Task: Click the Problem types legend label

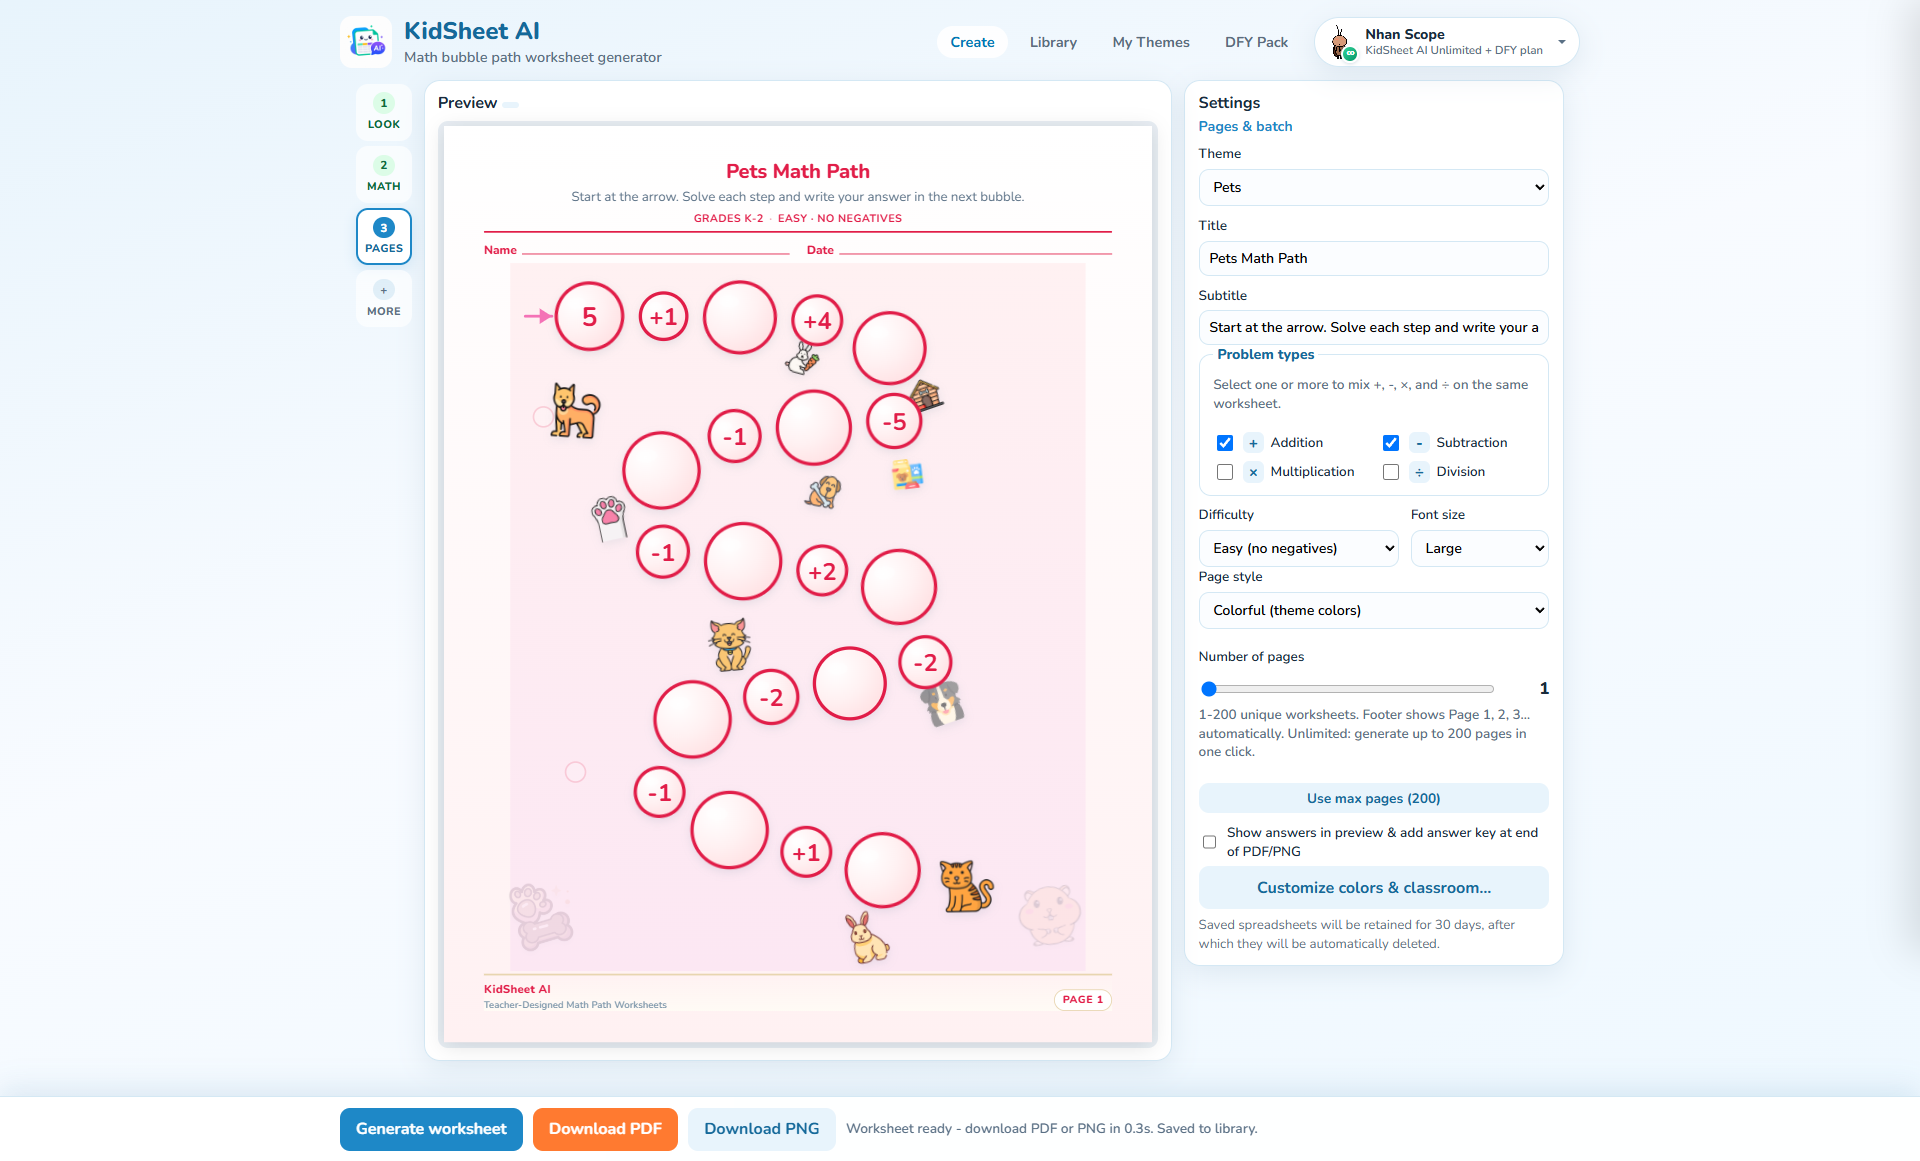Action: [1265, 355]
